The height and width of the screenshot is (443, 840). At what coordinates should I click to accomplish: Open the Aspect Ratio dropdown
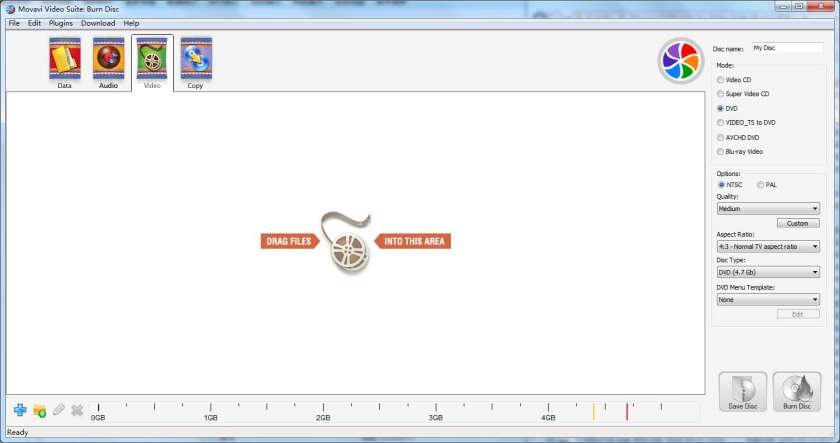click(x=768, y=246)
